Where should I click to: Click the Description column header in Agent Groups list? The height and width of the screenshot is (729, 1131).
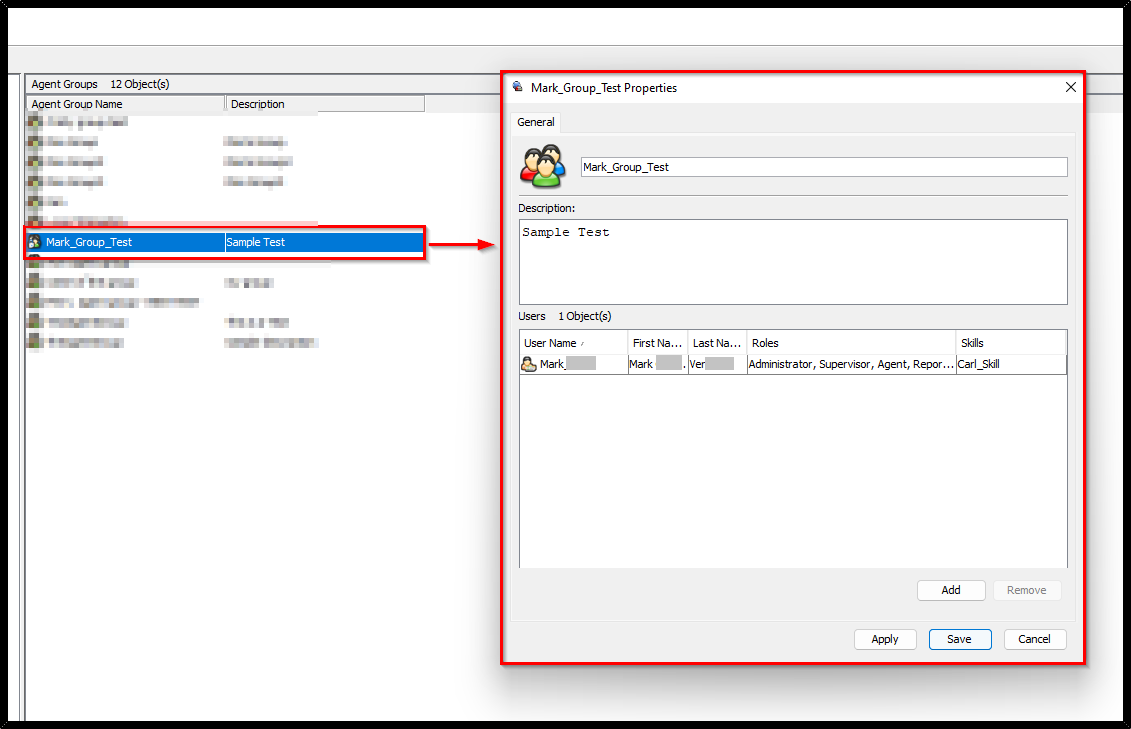(x=325, y=104)
